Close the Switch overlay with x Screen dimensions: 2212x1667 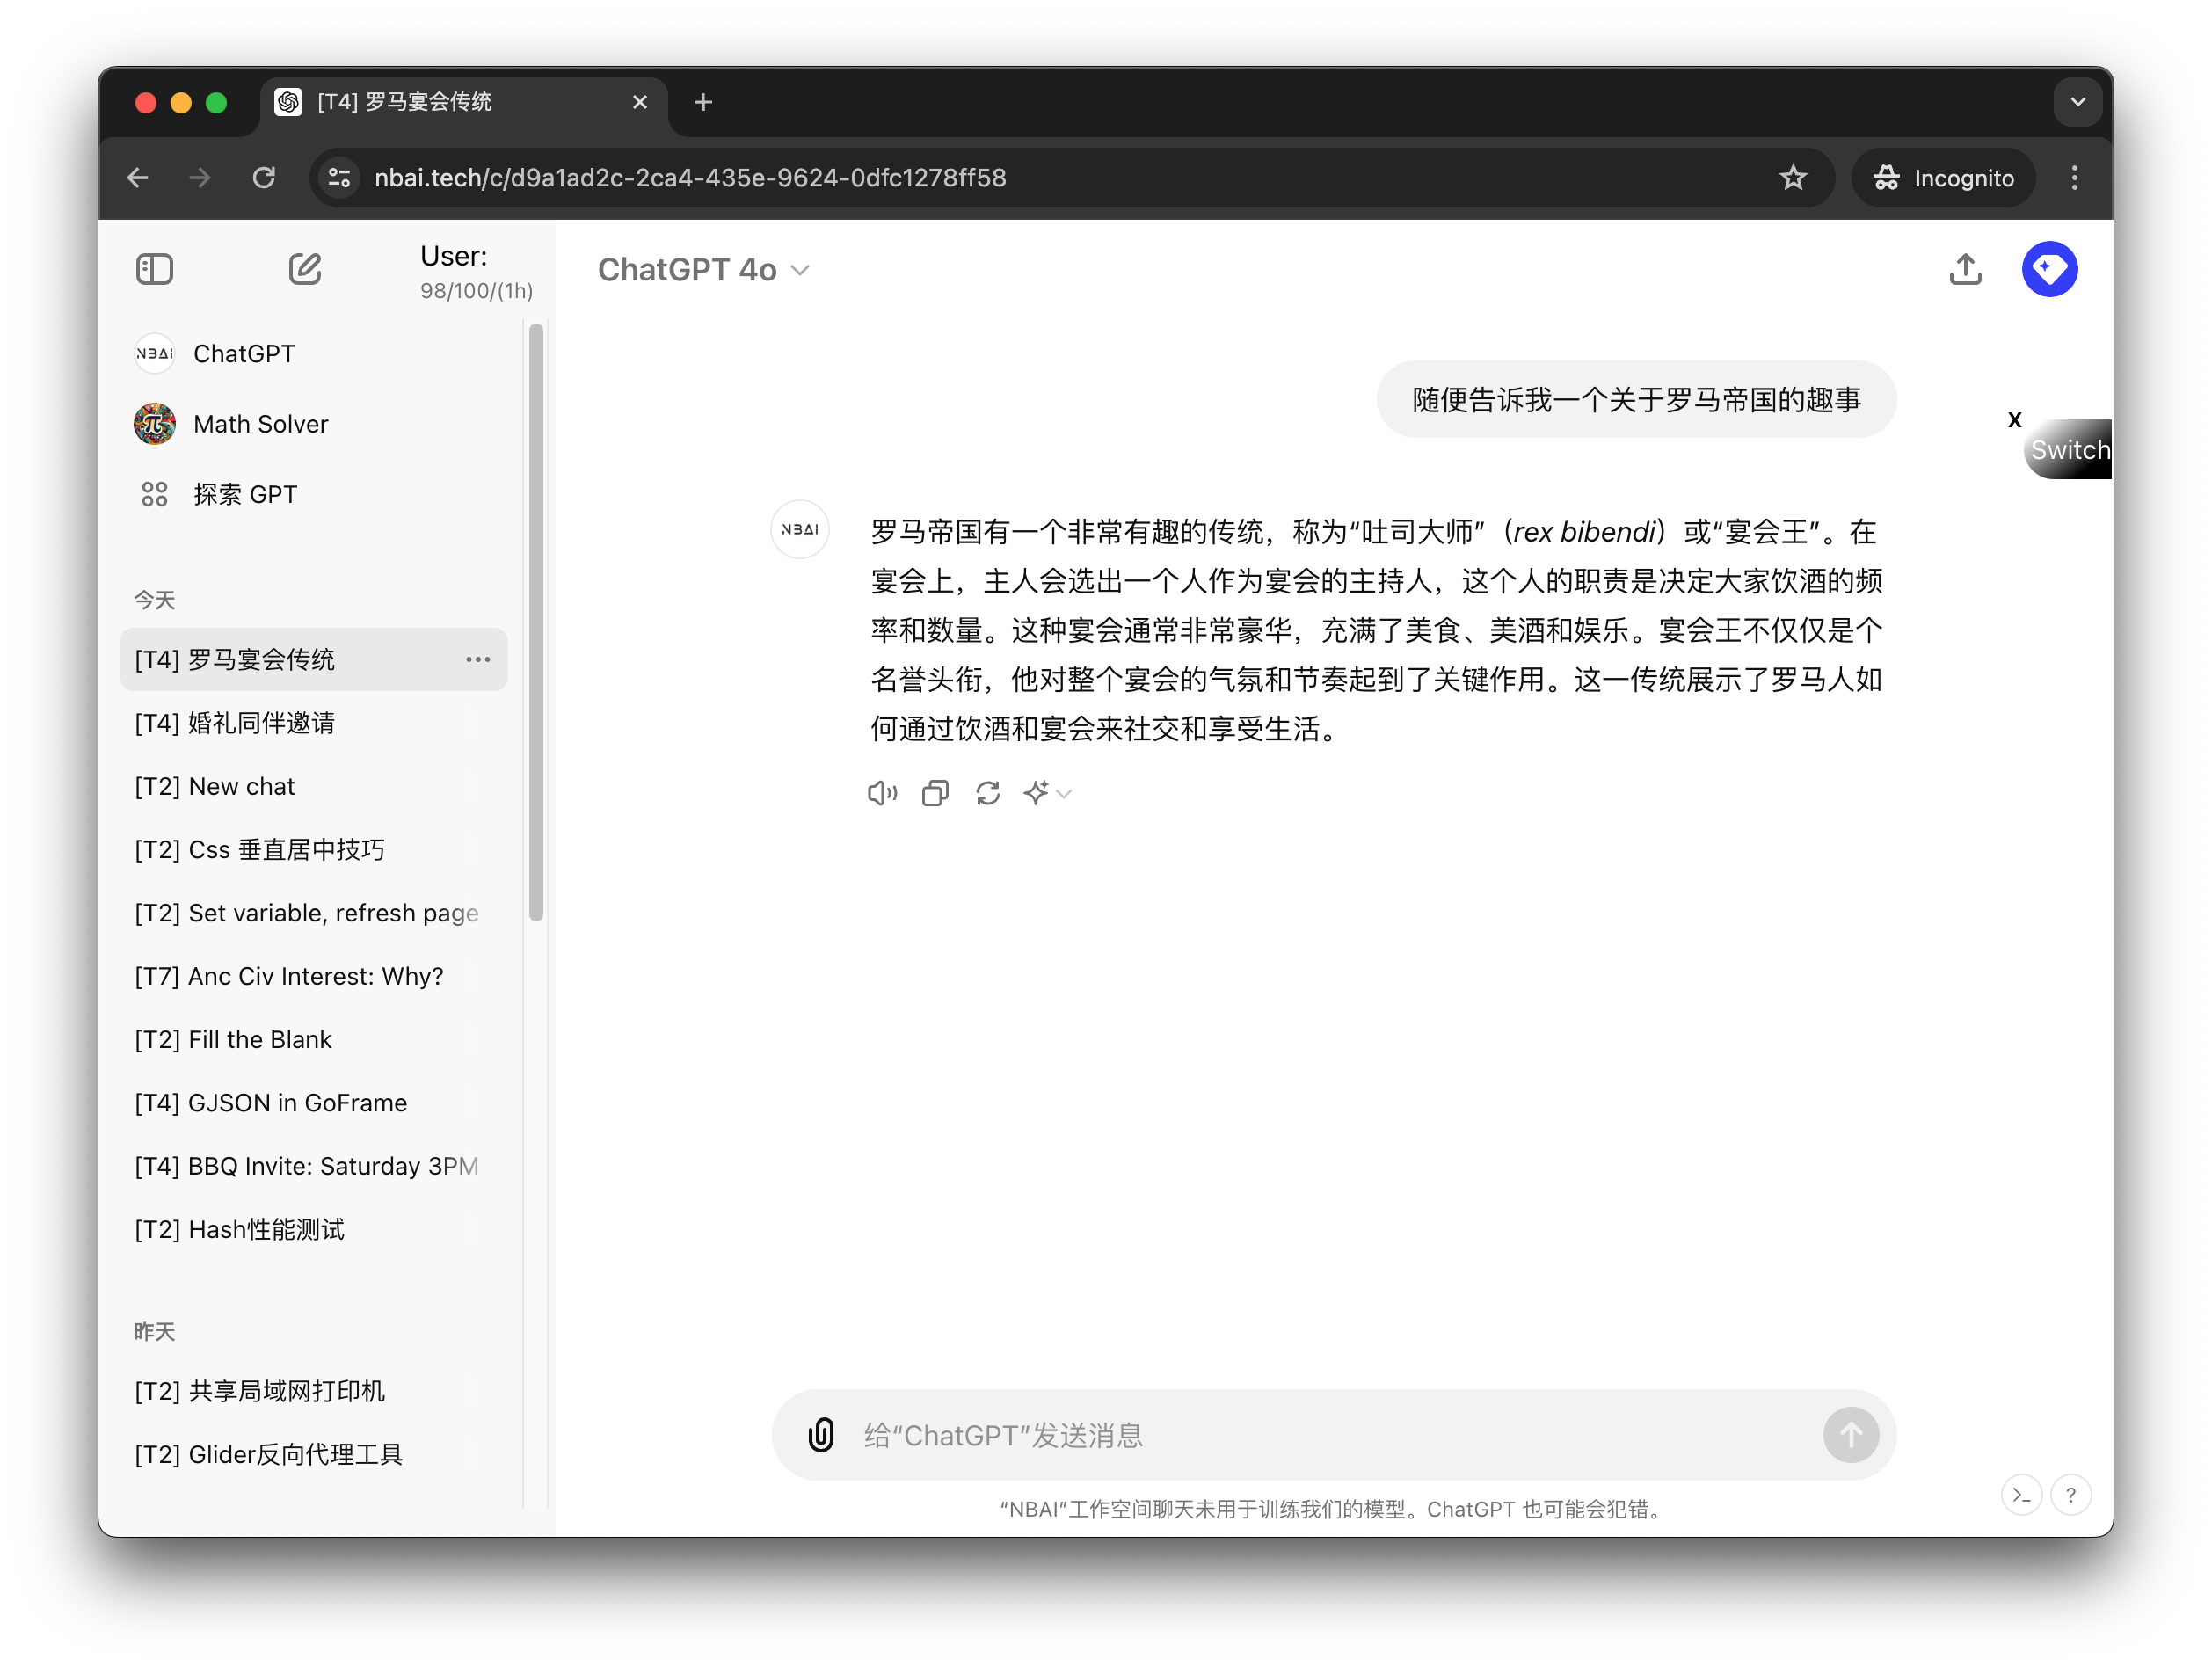point(2014,420)
